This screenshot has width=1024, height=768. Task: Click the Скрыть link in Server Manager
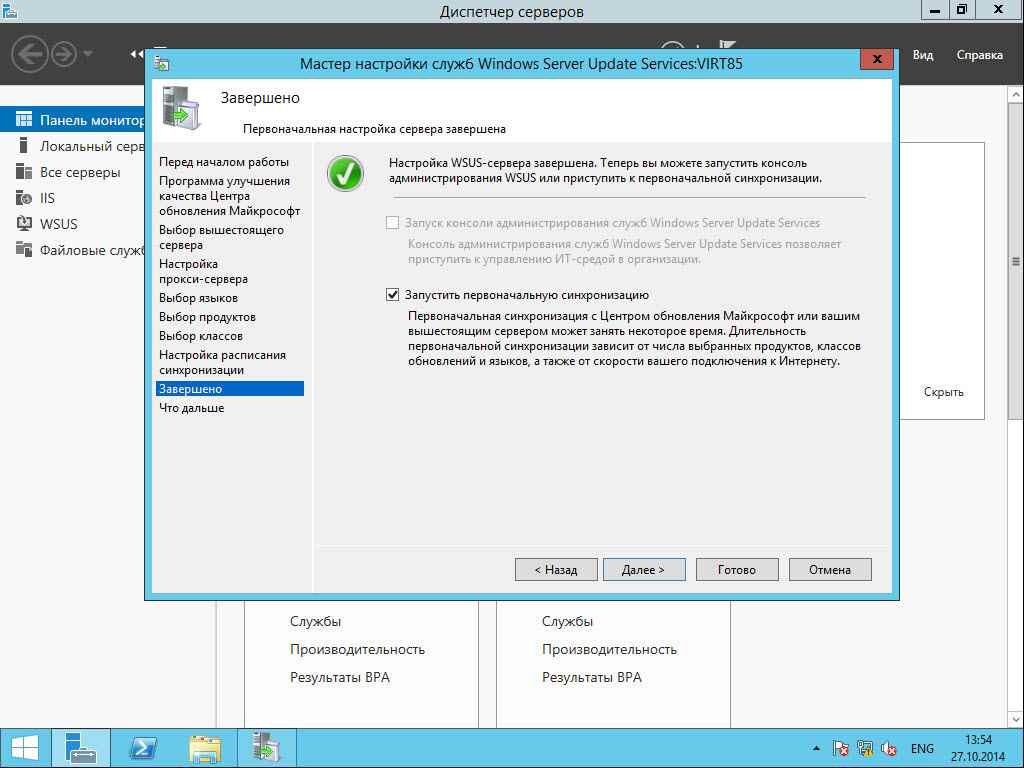coord(944,392)
